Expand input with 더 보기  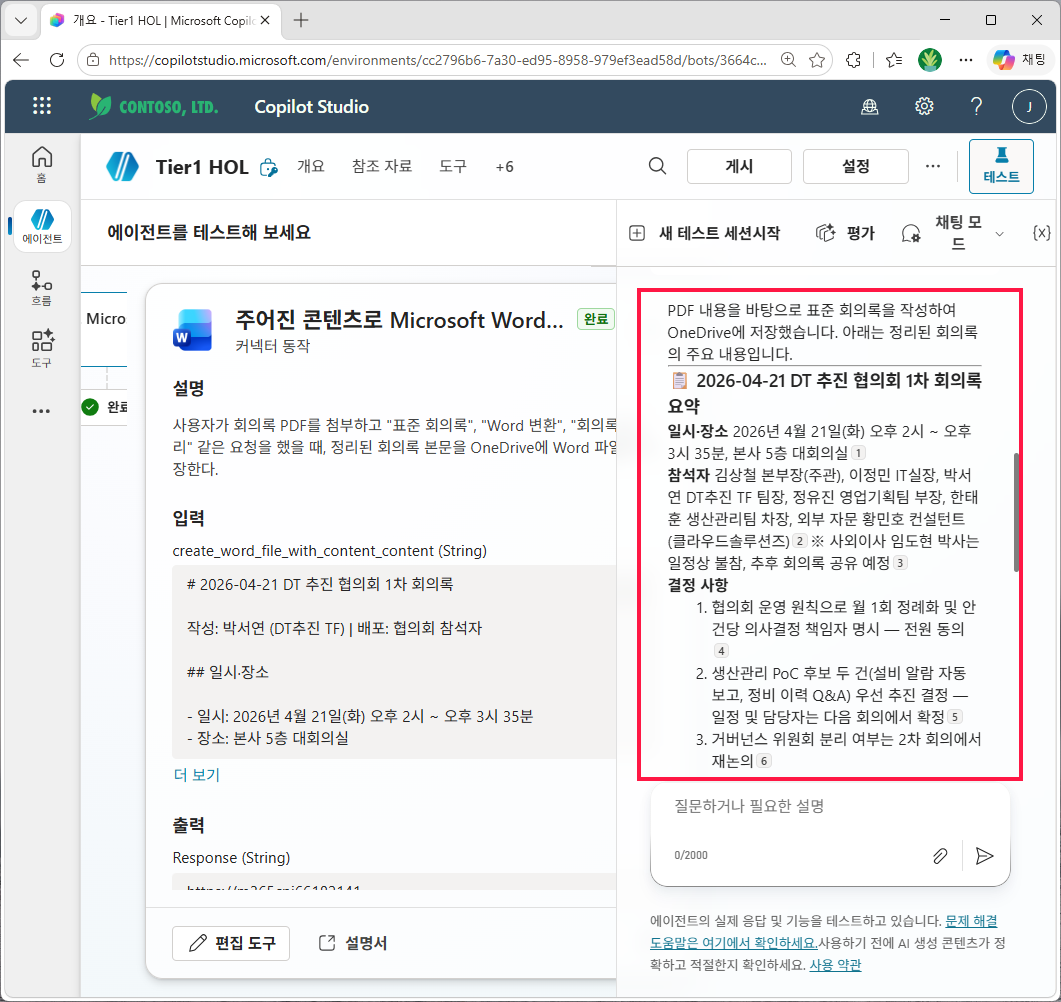pyautogui.click(x=197, y=775)
